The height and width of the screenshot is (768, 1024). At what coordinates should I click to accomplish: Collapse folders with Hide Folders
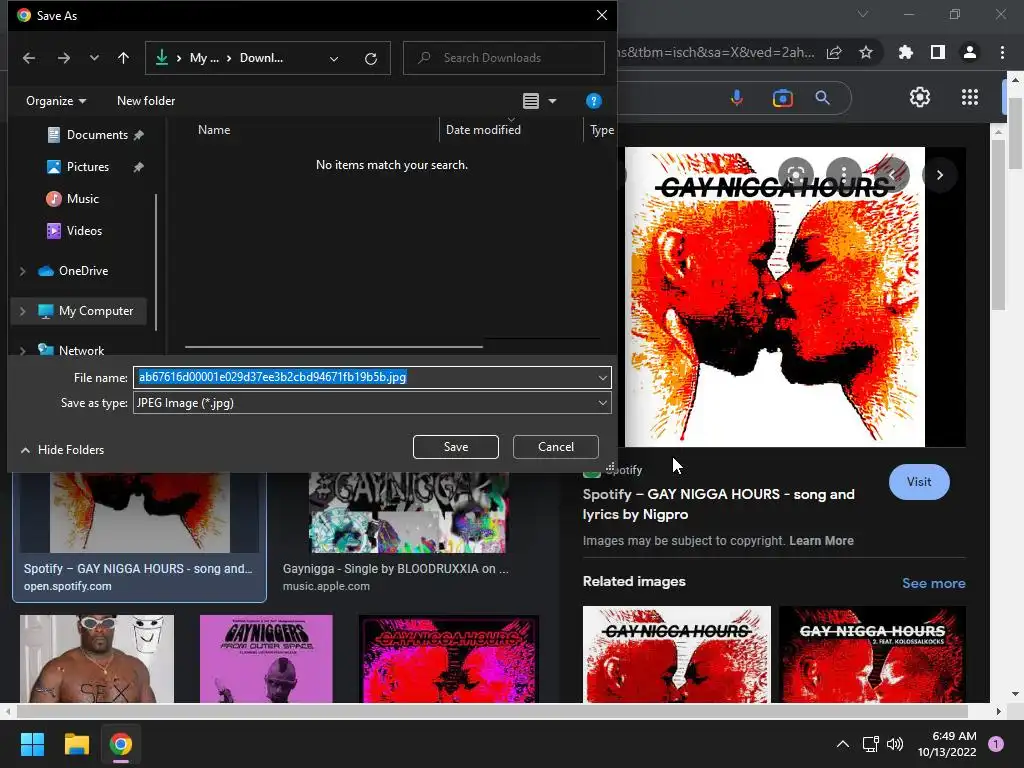click(62, 450)
